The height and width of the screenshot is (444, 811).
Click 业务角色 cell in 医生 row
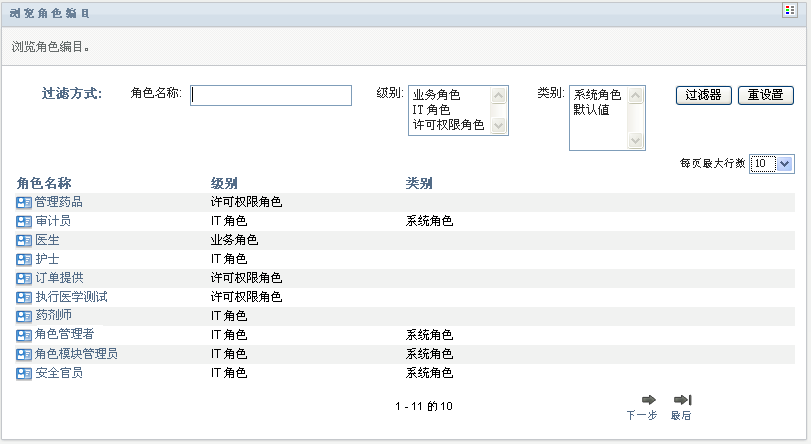coord(234,240)
